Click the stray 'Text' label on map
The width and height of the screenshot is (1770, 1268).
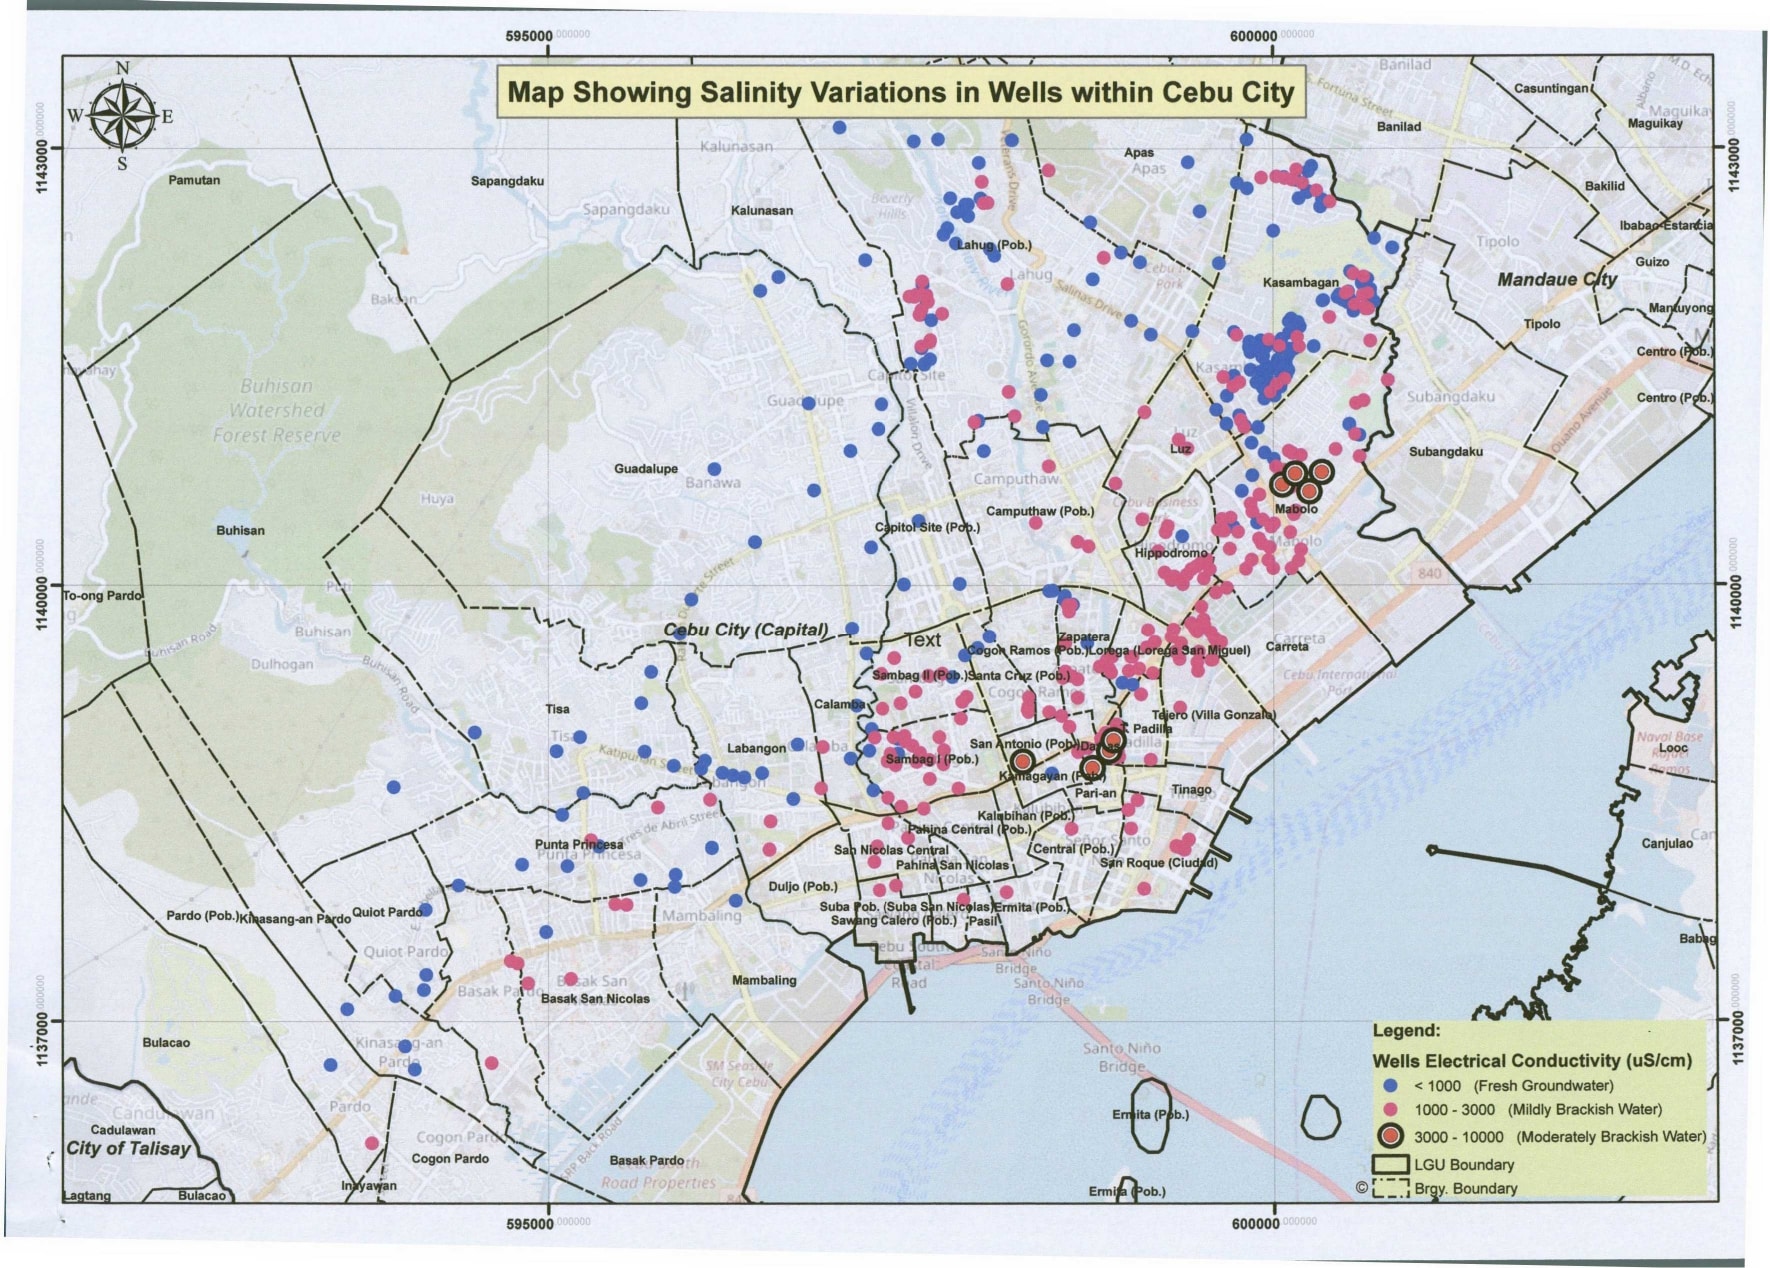tap(923, 640)
